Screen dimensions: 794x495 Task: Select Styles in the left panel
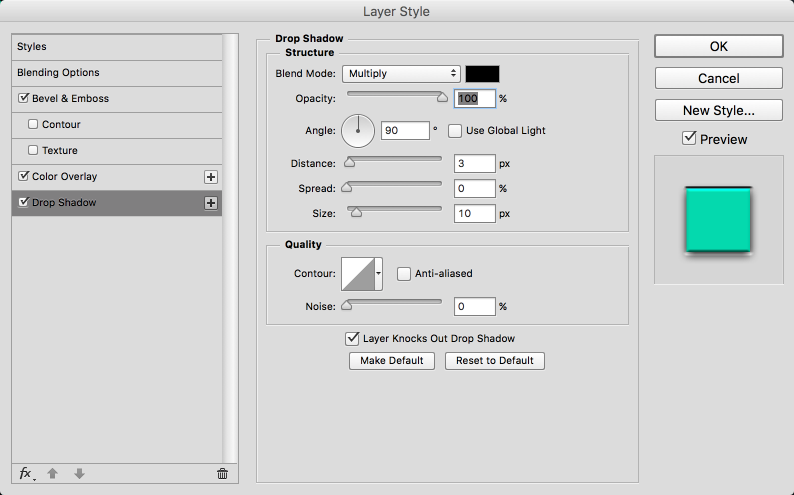coord(32,47)
